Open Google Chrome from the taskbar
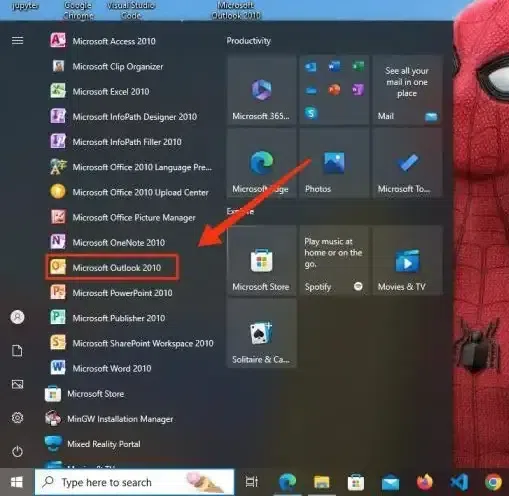Image resolution: width=509 pixels, height=496 pixels. (x=493, y=482)
